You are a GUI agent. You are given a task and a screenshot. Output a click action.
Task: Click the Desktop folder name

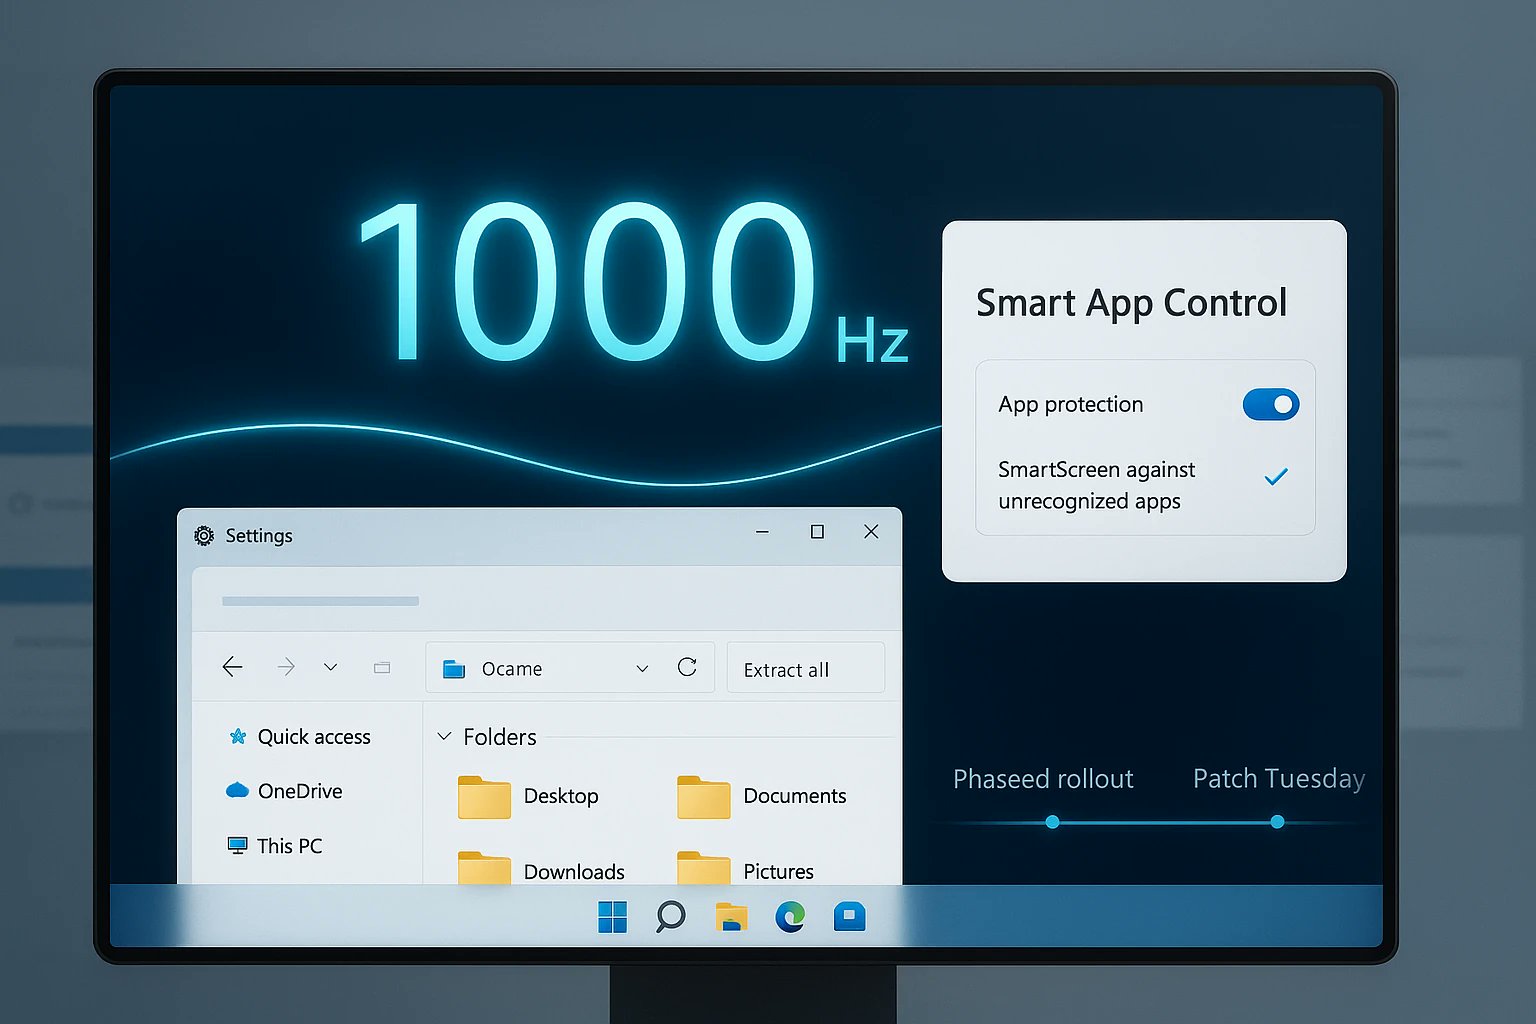coord(561,796)
